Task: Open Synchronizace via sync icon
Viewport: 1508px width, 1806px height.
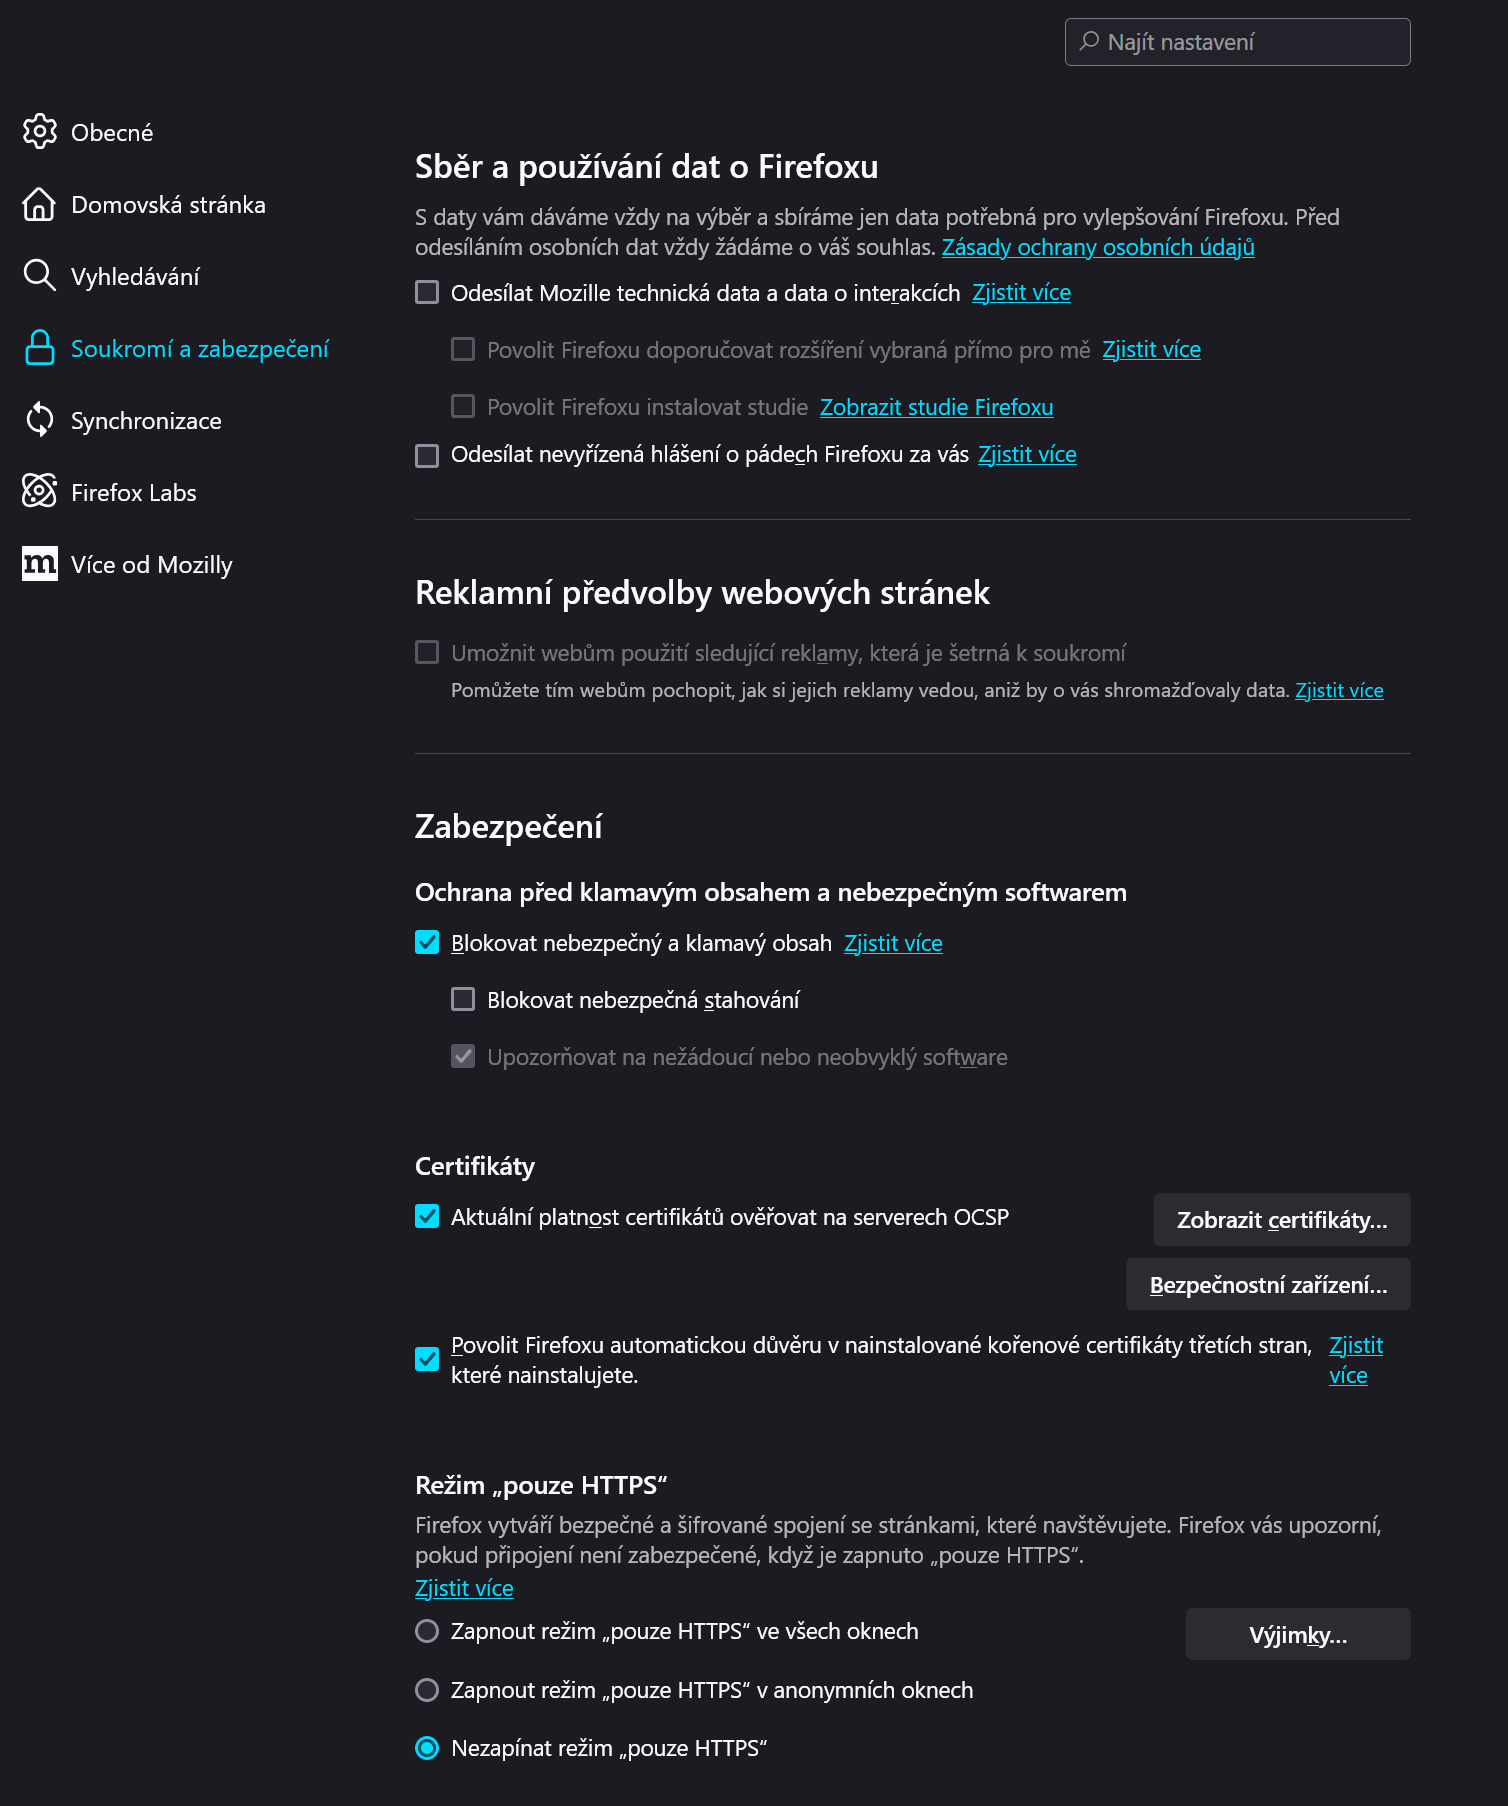Action: pyautogui.click(x=40, y=420)
